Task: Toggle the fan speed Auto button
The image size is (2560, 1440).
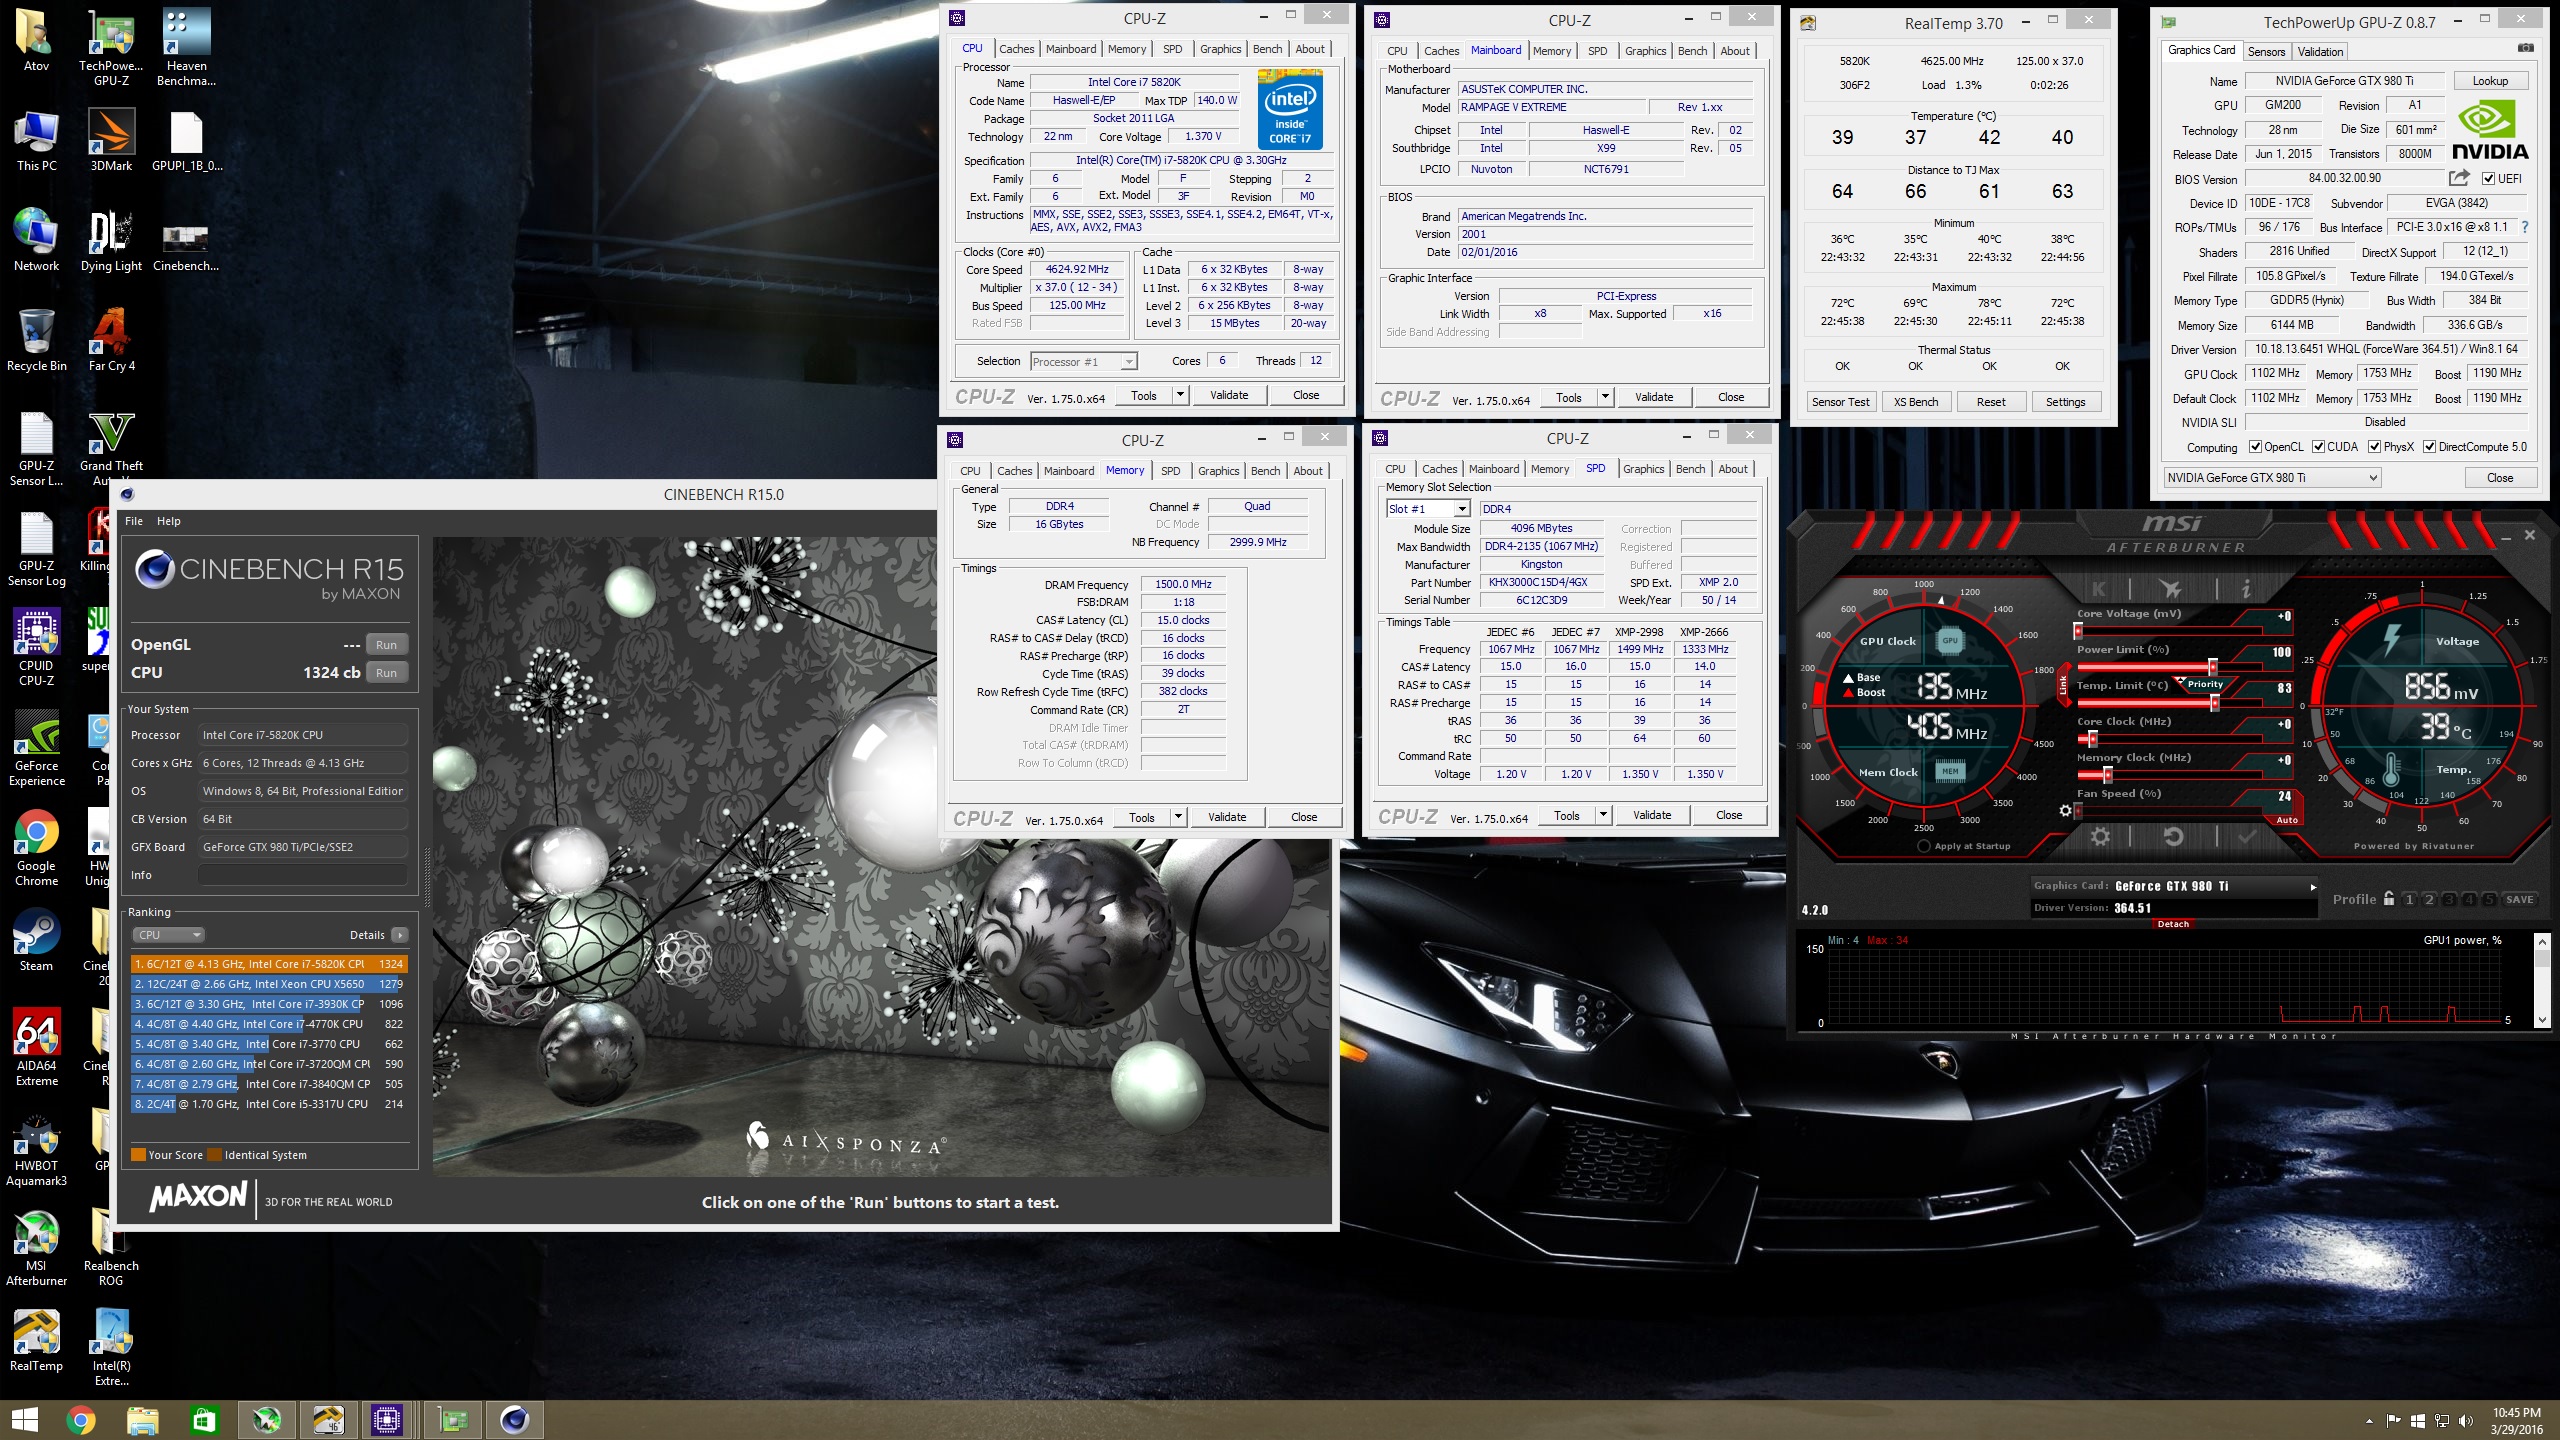Action: pos(2287,820)
